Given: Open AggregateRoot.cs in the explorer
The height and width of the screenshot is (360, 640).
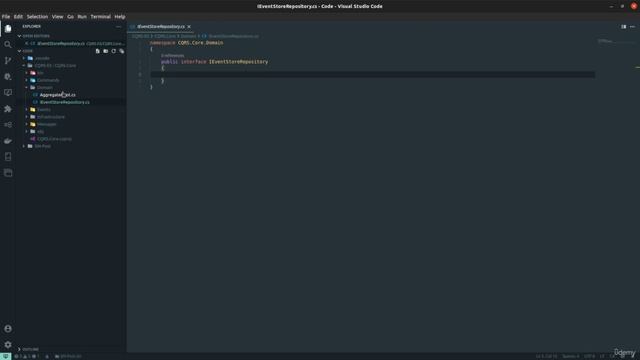Looking at the screenshot, I should (58, 95).
